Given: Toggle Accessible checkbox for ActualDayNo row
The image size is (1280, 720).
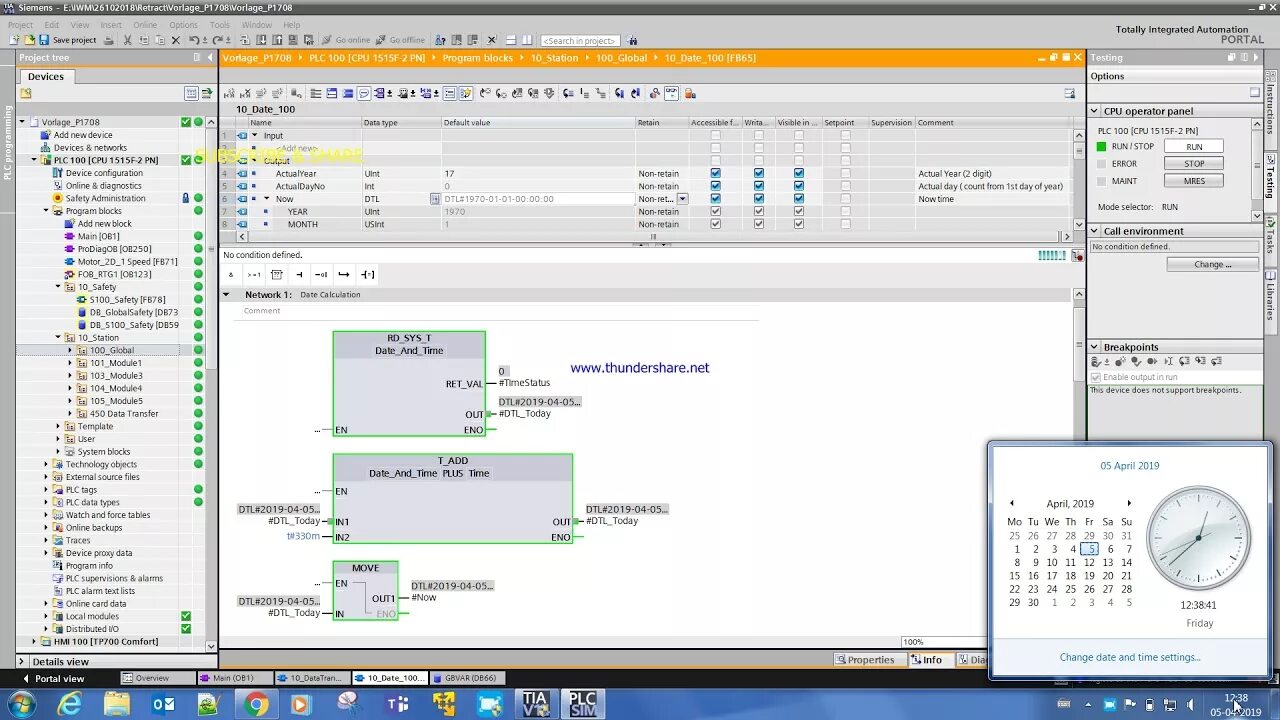Looking at the screenshot, I should [715, 186].
